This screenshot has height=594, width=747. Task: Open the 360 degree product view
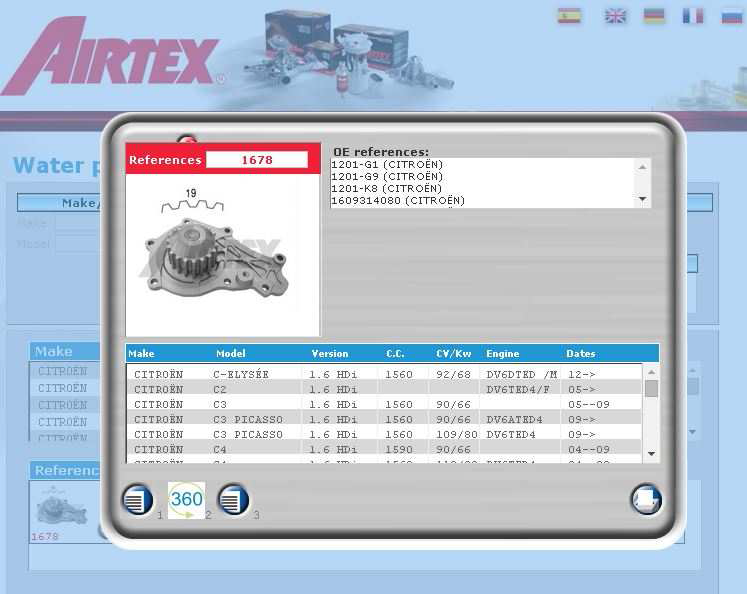[x=186, y=500]
